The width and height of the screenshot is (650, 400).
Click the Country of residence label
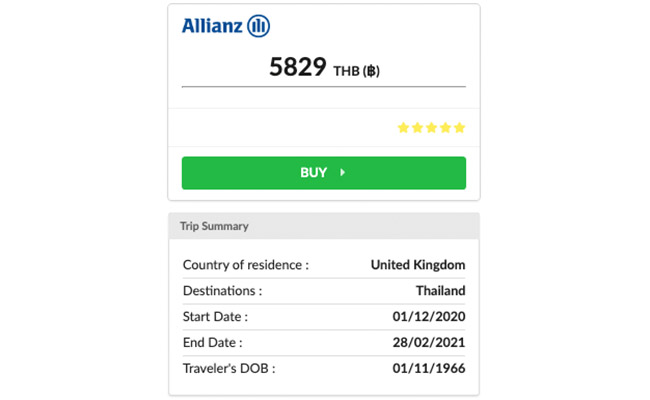(x=246, y=265)
